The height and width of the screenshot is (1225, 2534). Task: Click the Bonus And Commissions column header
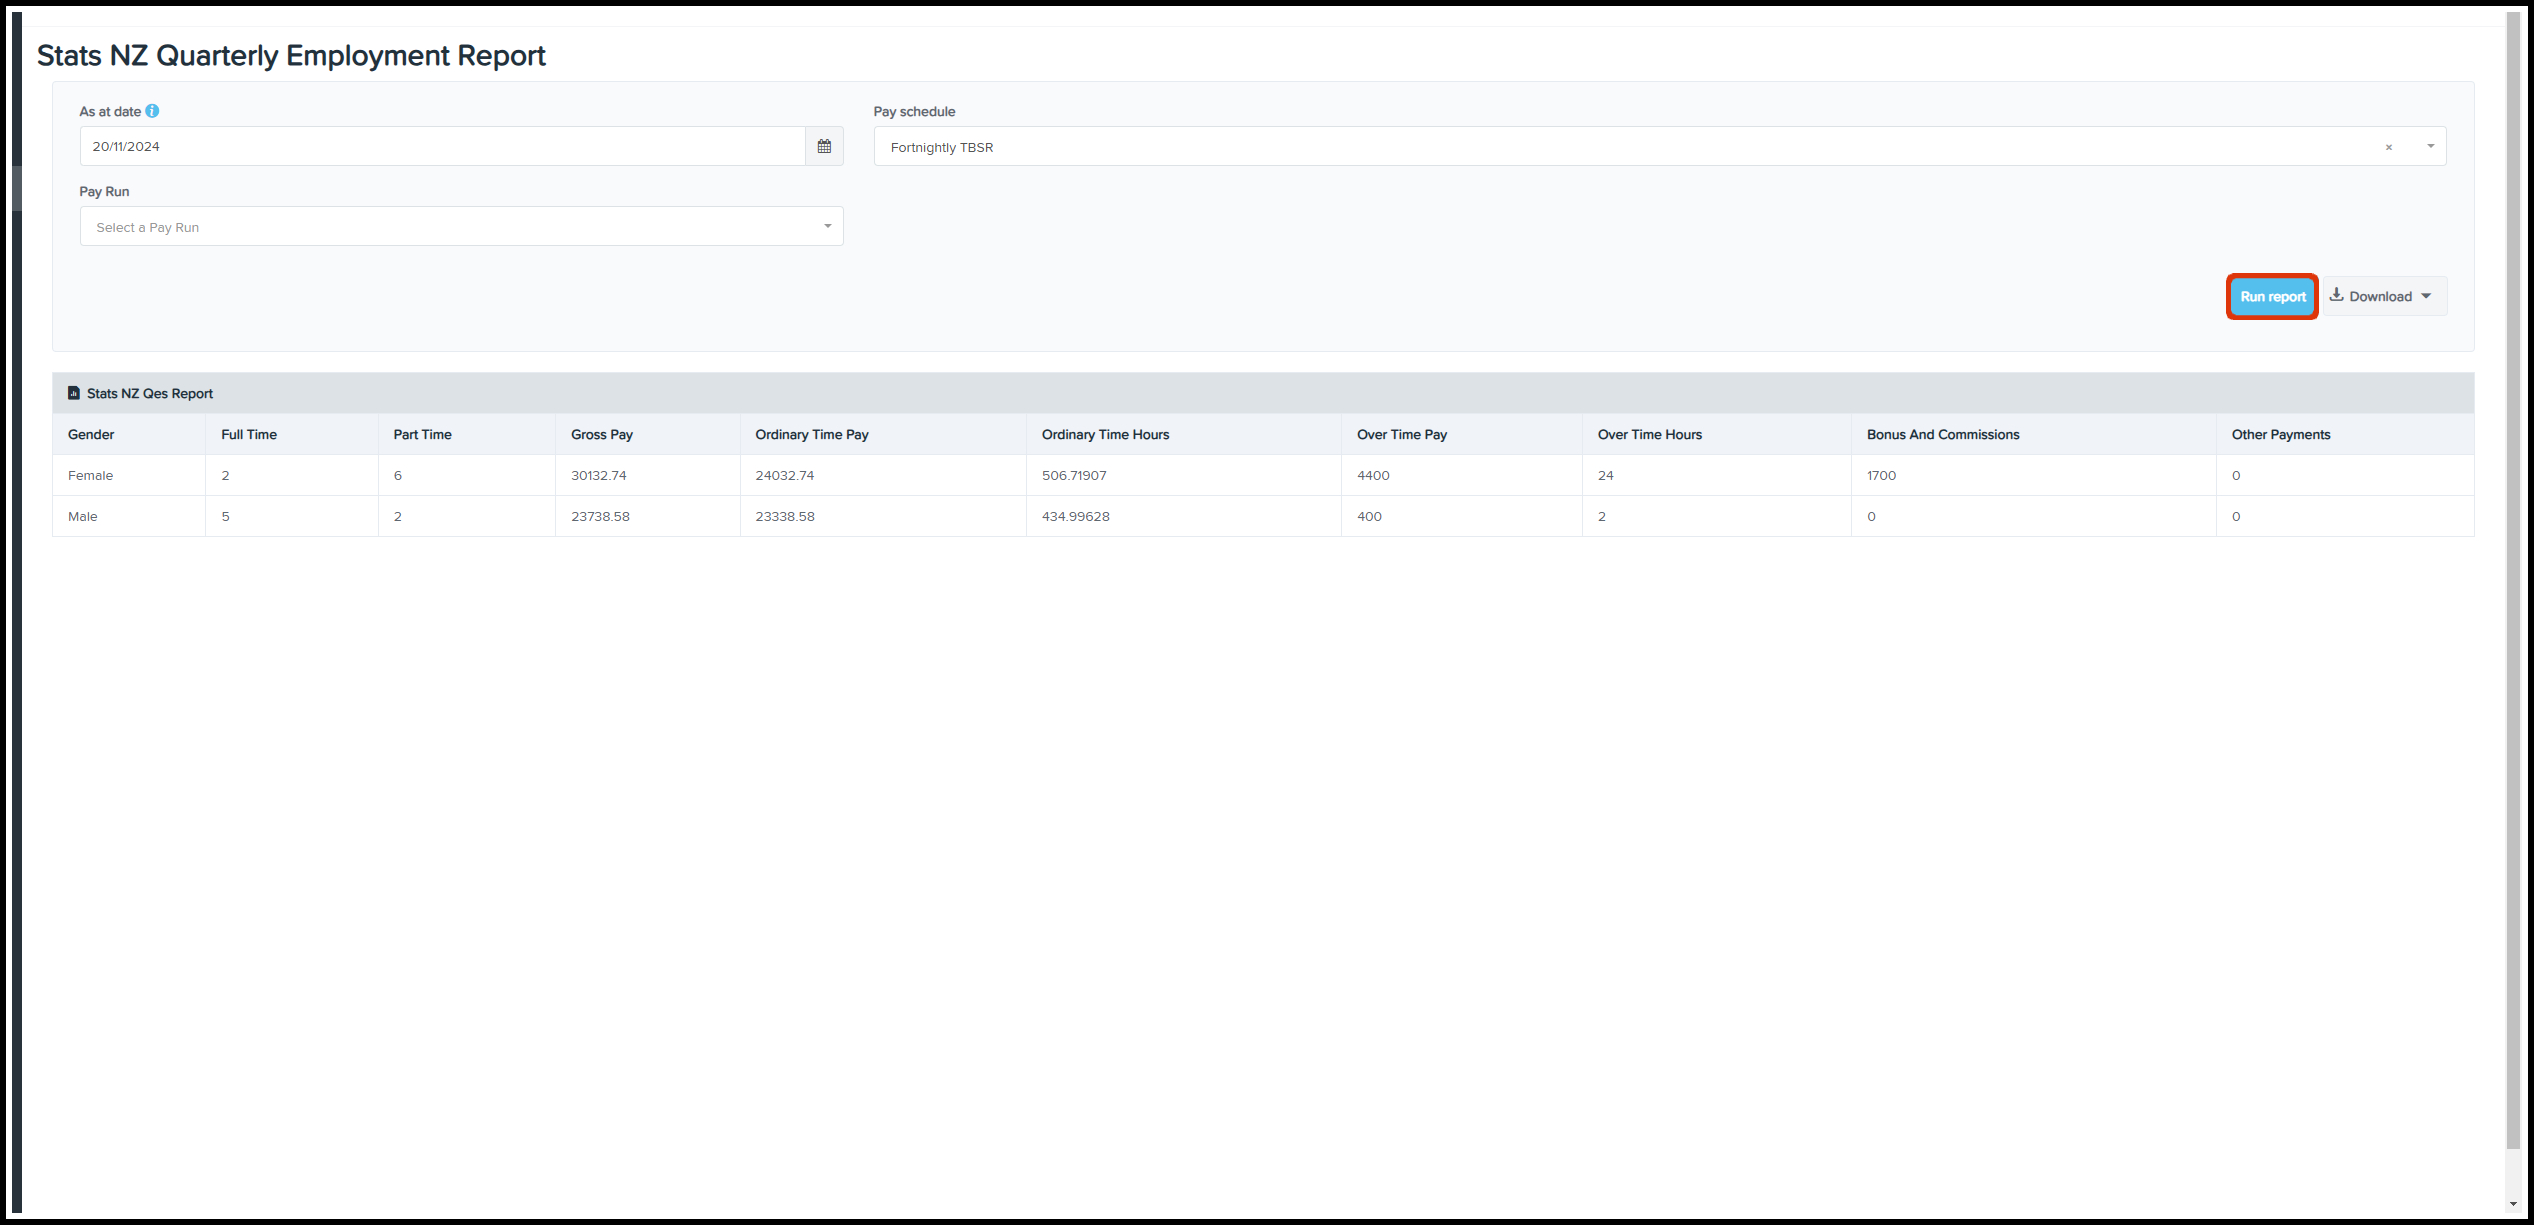coord(1942,434)
